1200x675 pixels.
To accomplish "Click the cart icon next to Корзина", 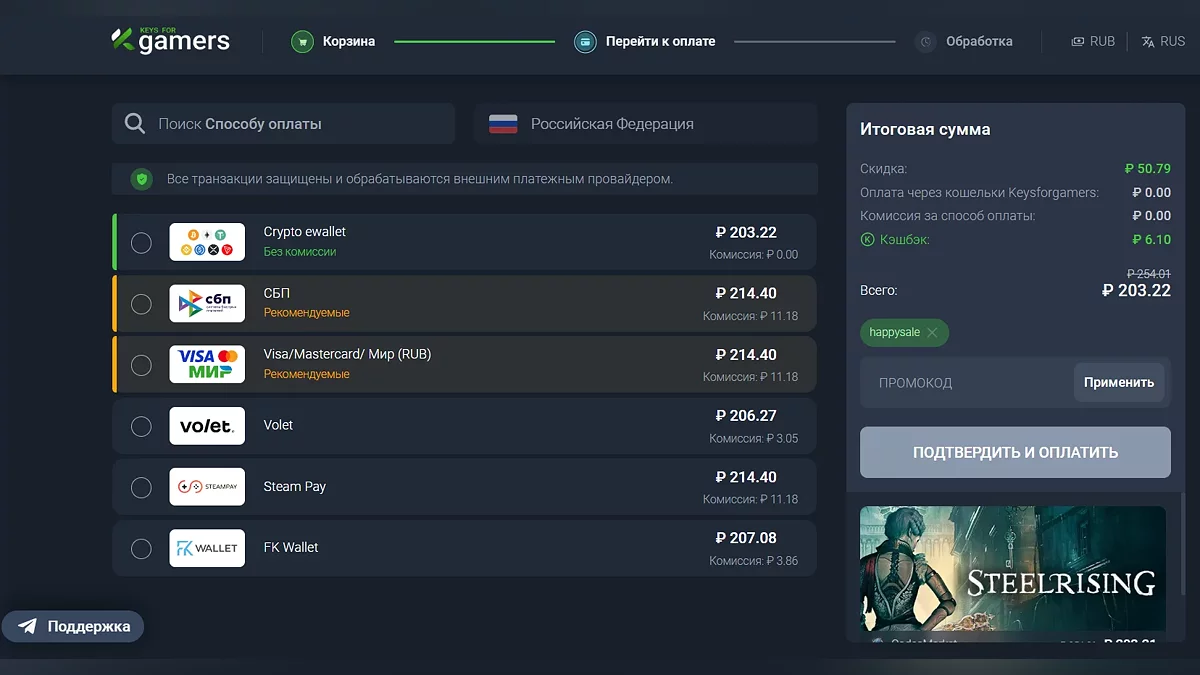I will point(302,42).
